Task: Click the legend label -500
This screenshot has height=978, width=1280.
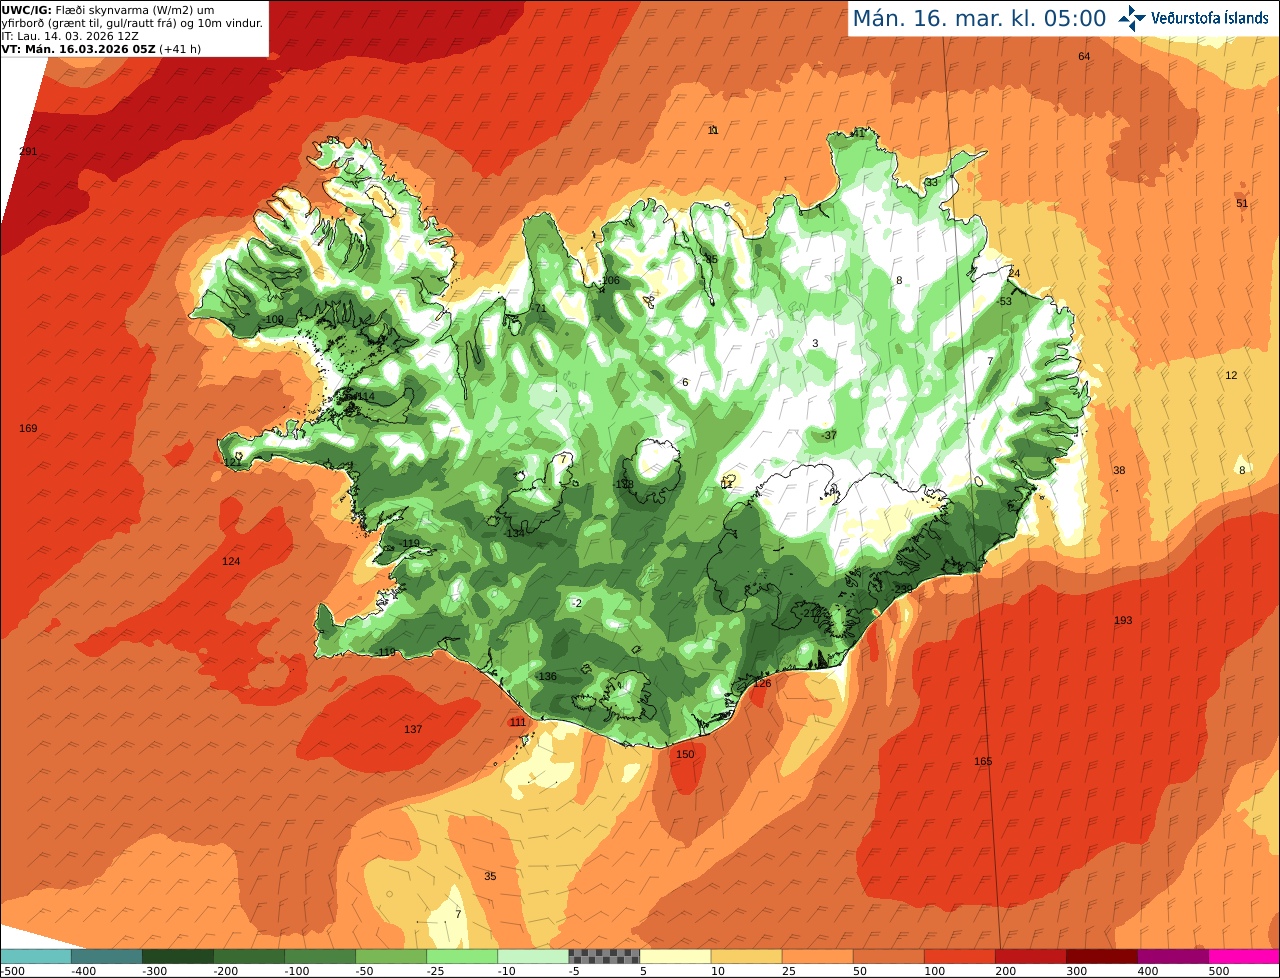Action: 12,970
